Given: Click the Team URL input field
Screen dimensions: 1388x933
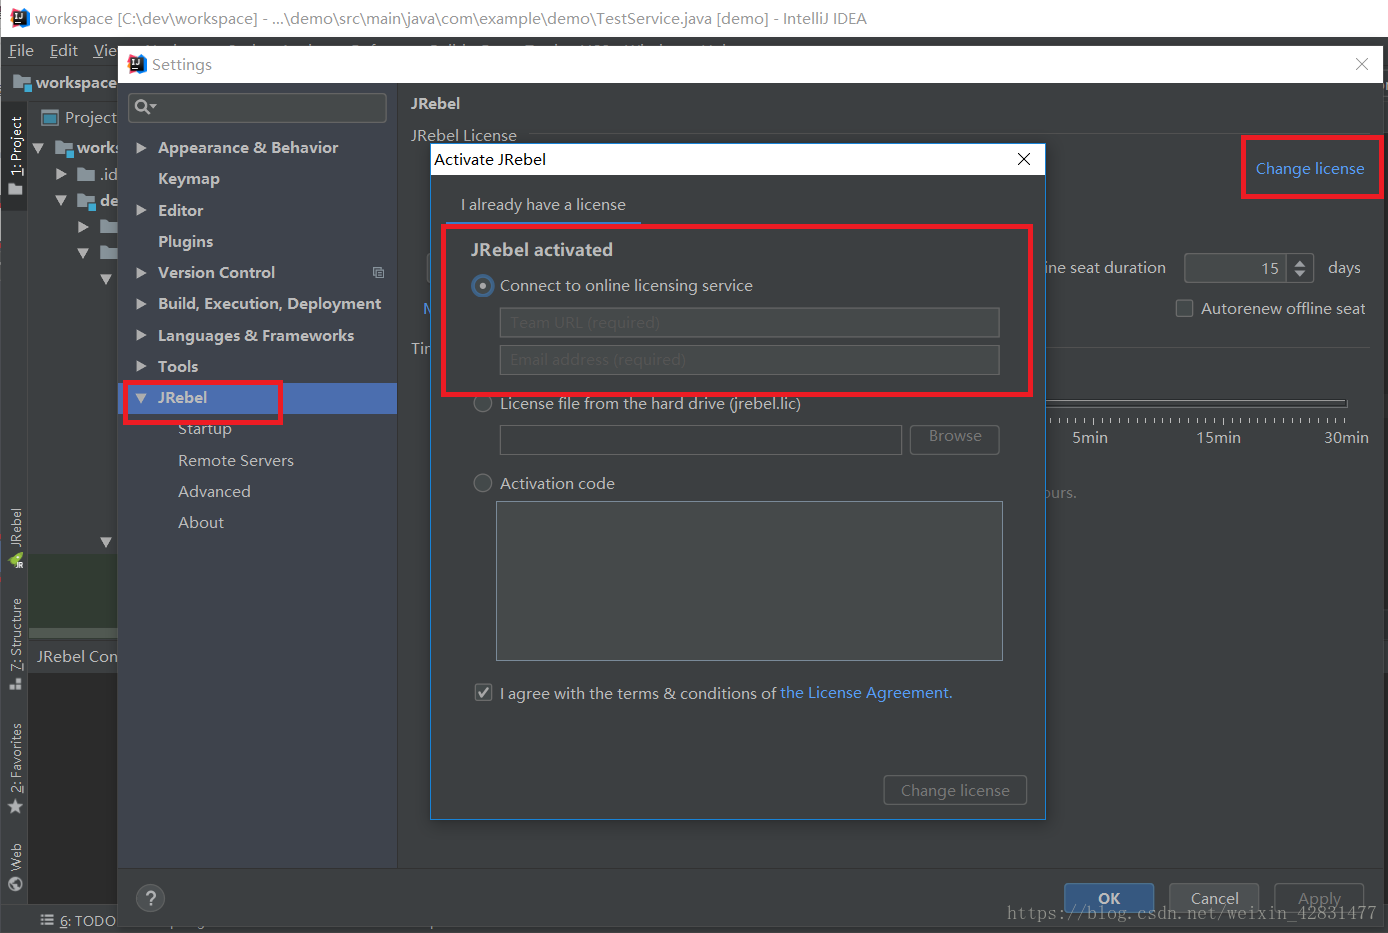Looking at the screenshot, I should point(748,322).
